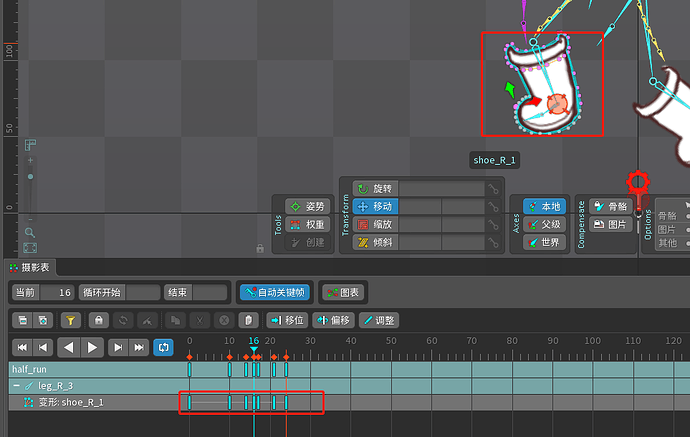Activate the 缩放 scale transform tool
690x437 pixels.
tap(375, 224)
